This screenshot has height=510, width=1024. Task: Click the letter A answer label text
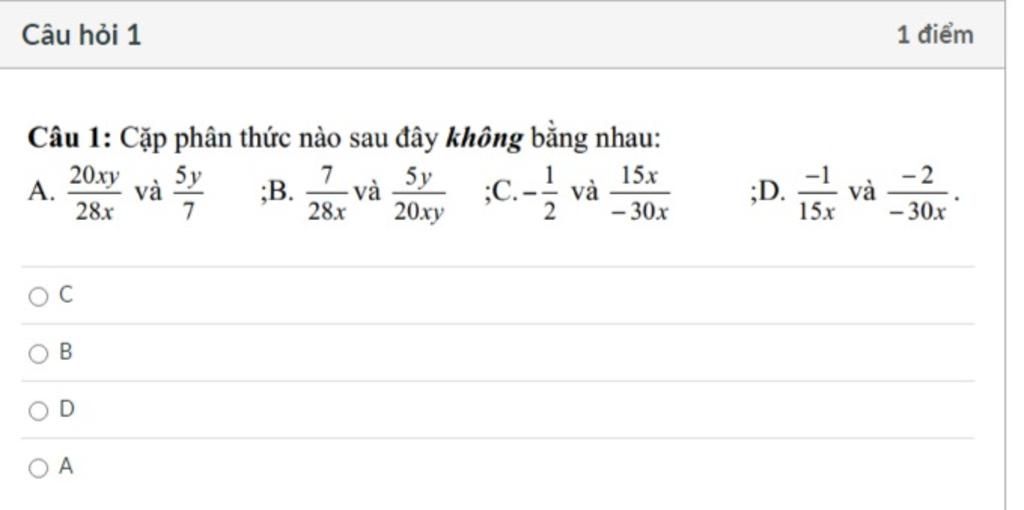tap(66, 466)
